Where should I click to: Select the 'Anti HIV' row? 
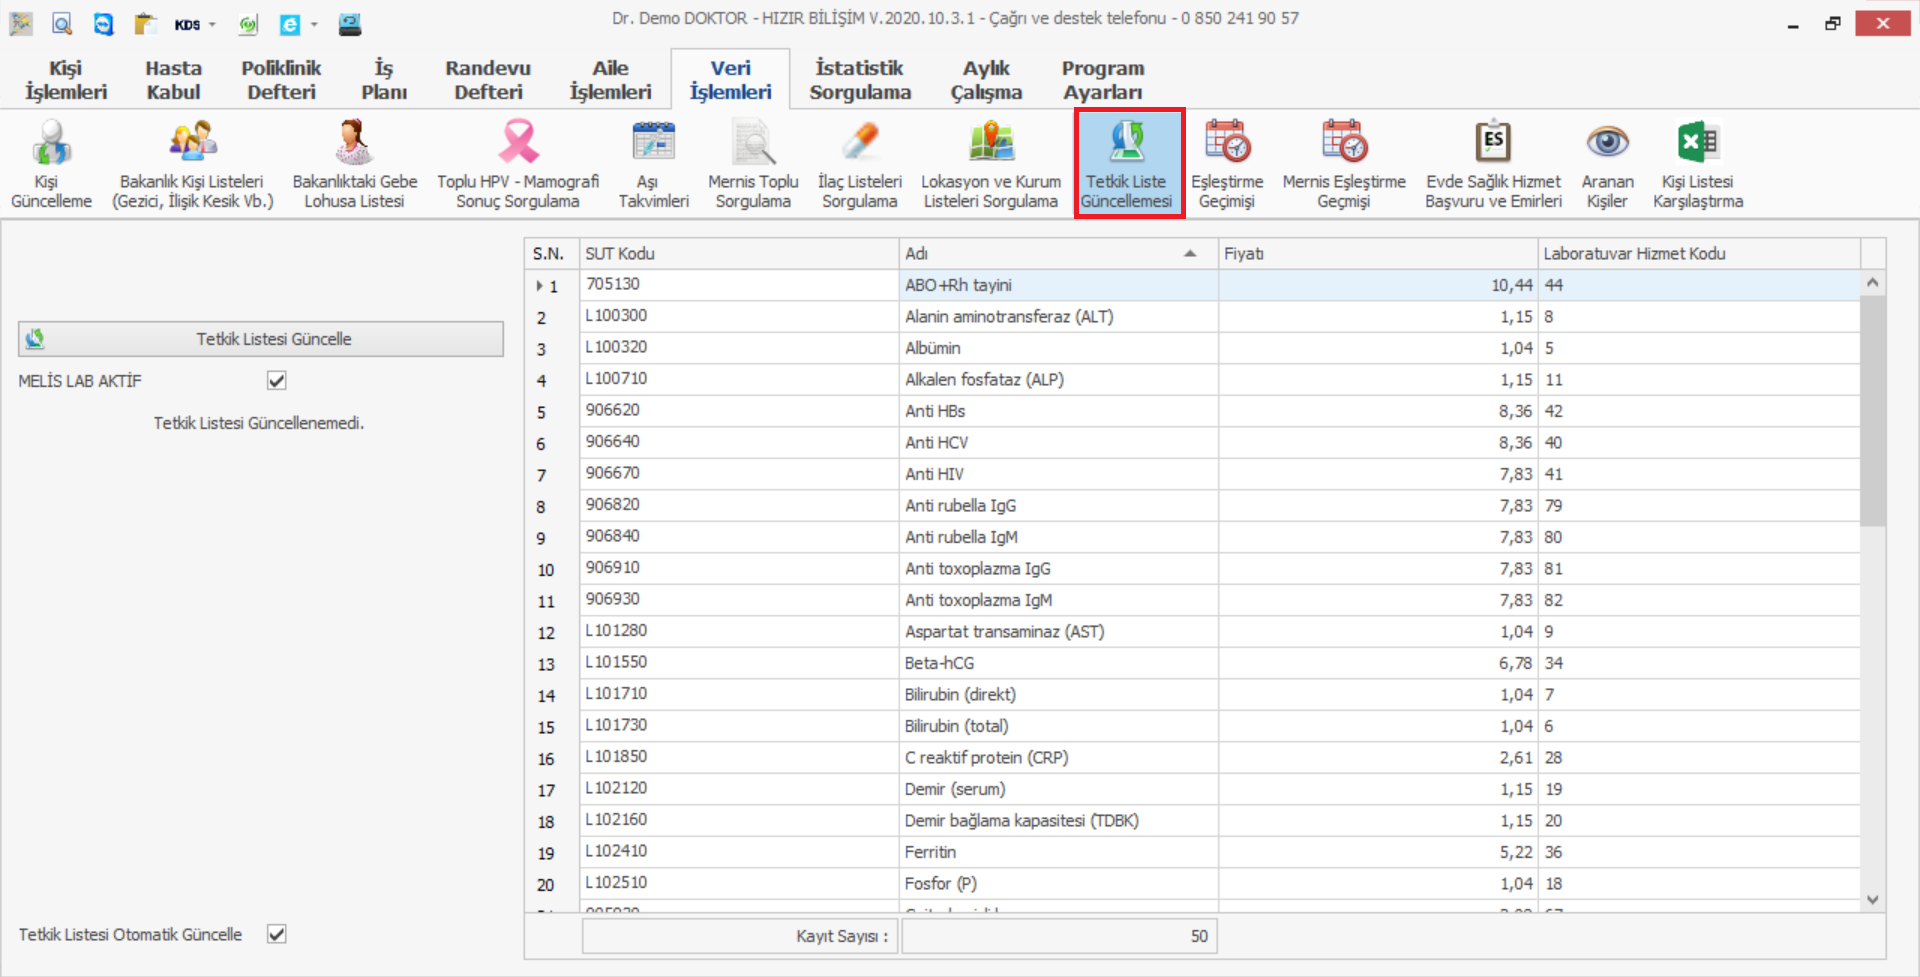click(x=1192, y=474)
